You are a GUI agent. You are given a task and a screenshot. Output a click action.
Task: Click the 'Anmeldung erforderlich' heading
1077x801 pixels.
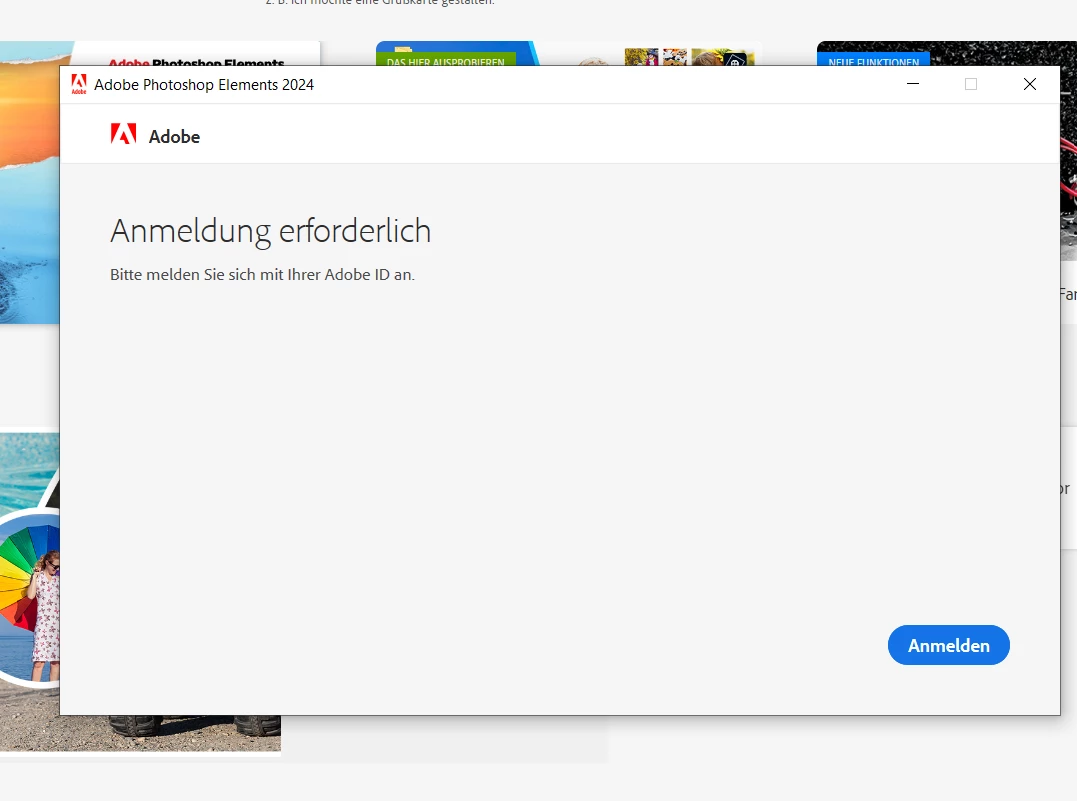(271, 231)
